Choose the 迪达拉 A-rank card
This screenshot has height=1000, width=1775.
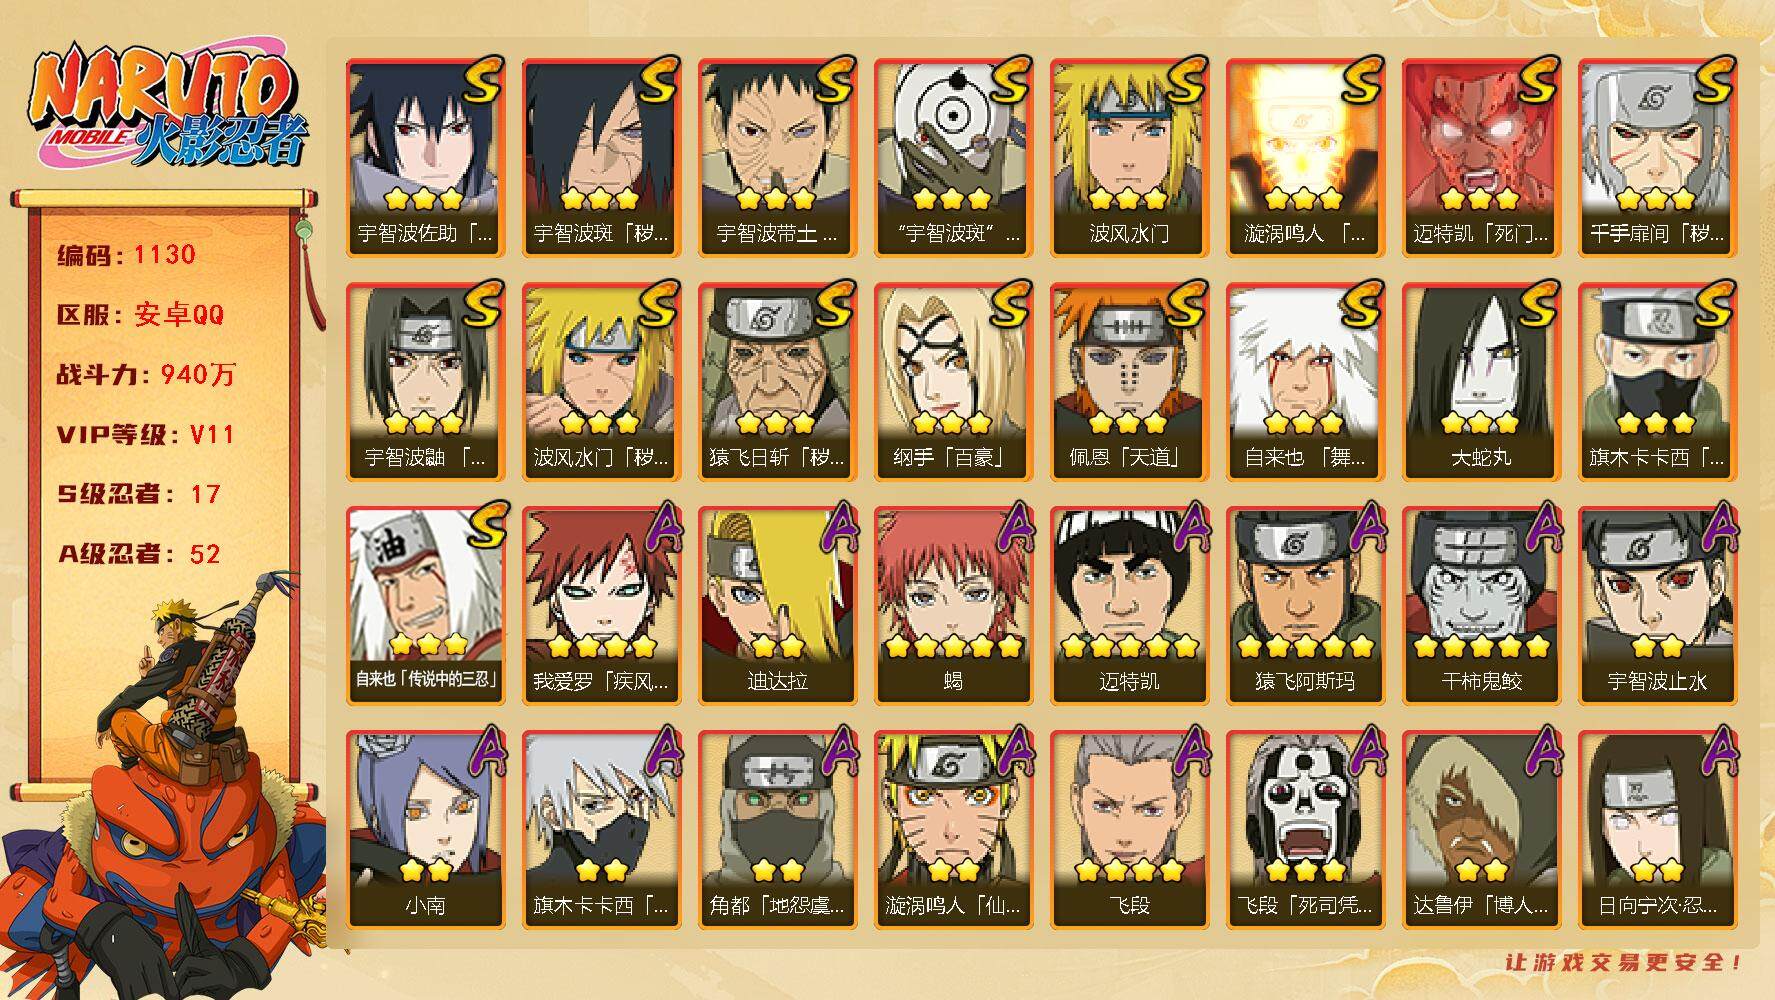coord(777,605)
